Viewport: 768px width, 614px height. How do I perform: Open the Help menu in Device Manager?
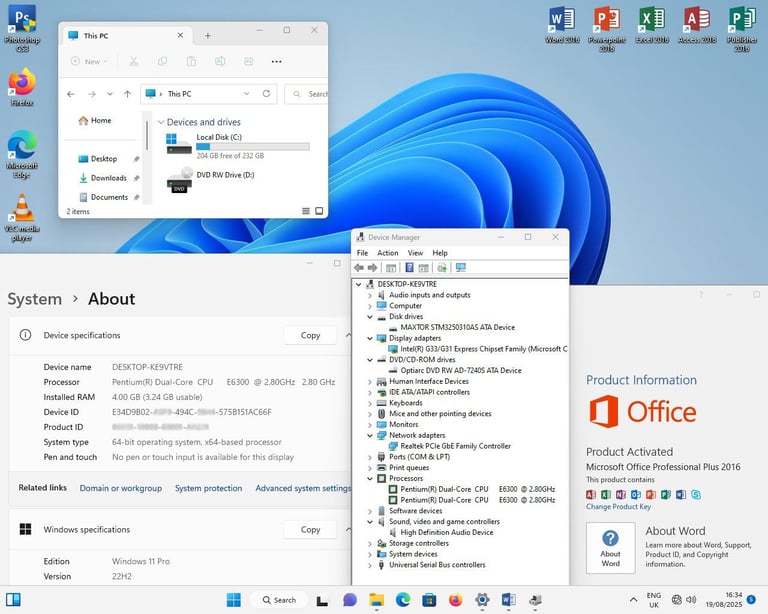coord(440,253)
